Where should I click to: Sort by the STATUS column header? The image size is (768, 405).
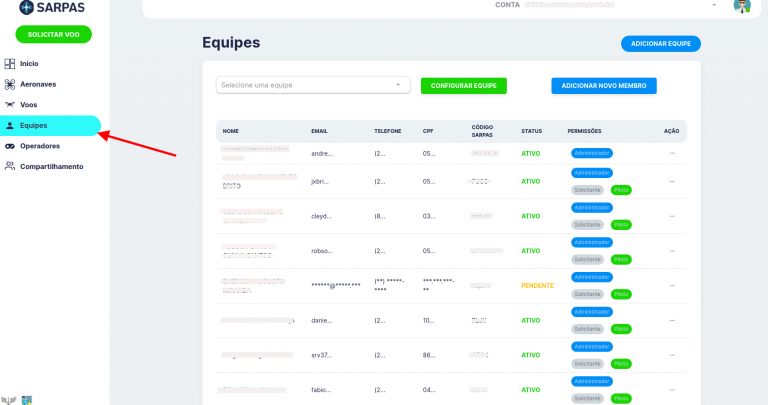[x=531, y=131]
